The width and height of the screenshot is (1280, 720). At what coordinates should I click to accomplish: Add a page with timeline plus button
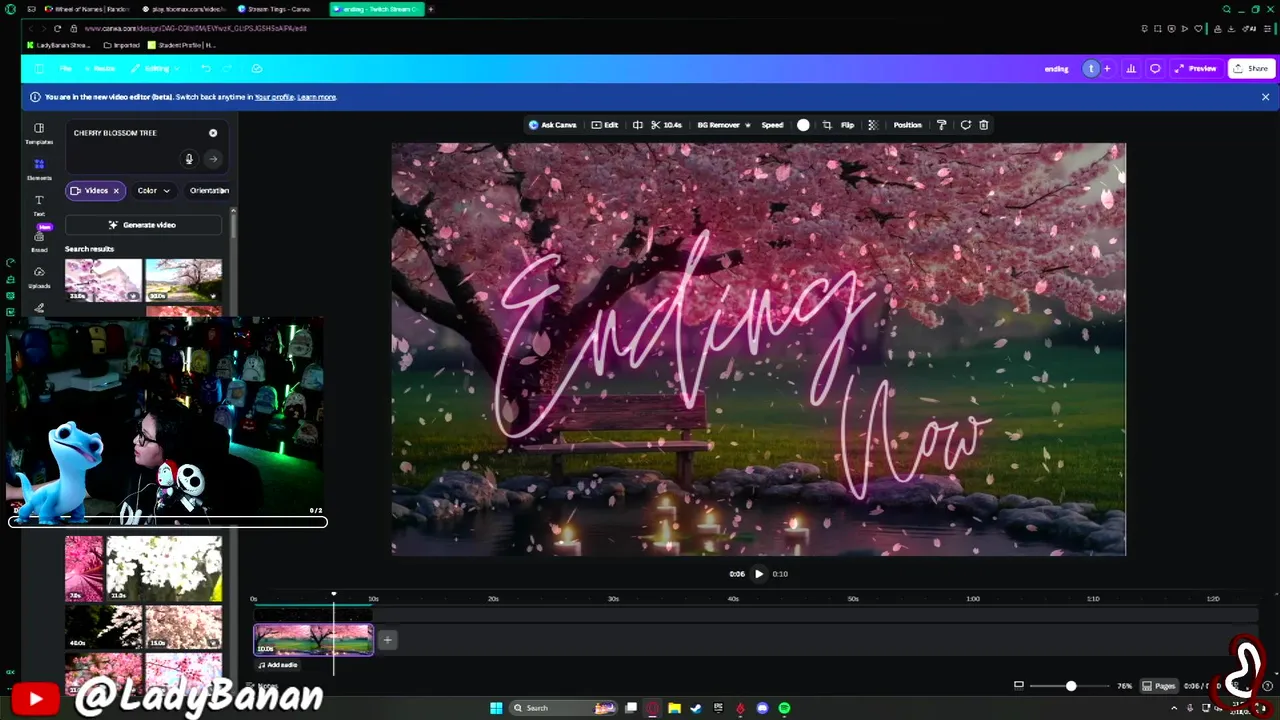point(387,640)
